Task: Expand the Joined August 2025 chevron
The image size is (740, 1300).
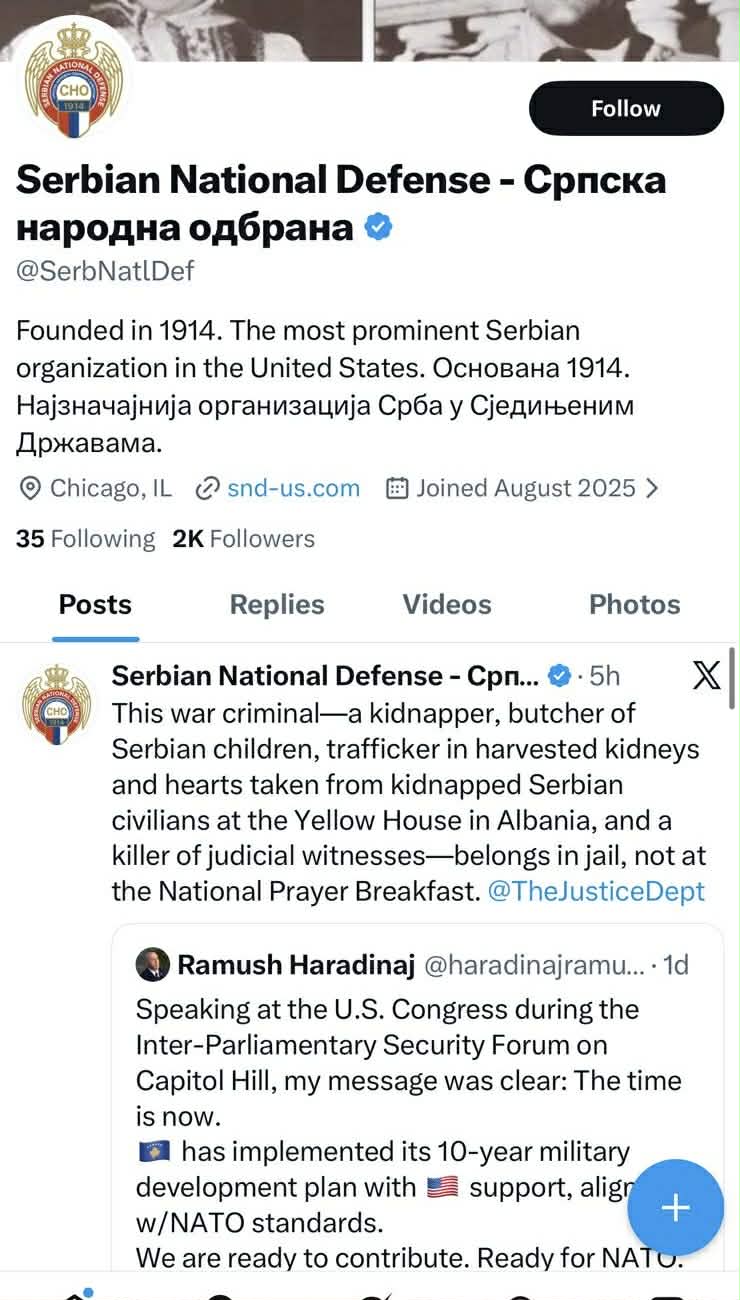Action: tap(652, 488)
